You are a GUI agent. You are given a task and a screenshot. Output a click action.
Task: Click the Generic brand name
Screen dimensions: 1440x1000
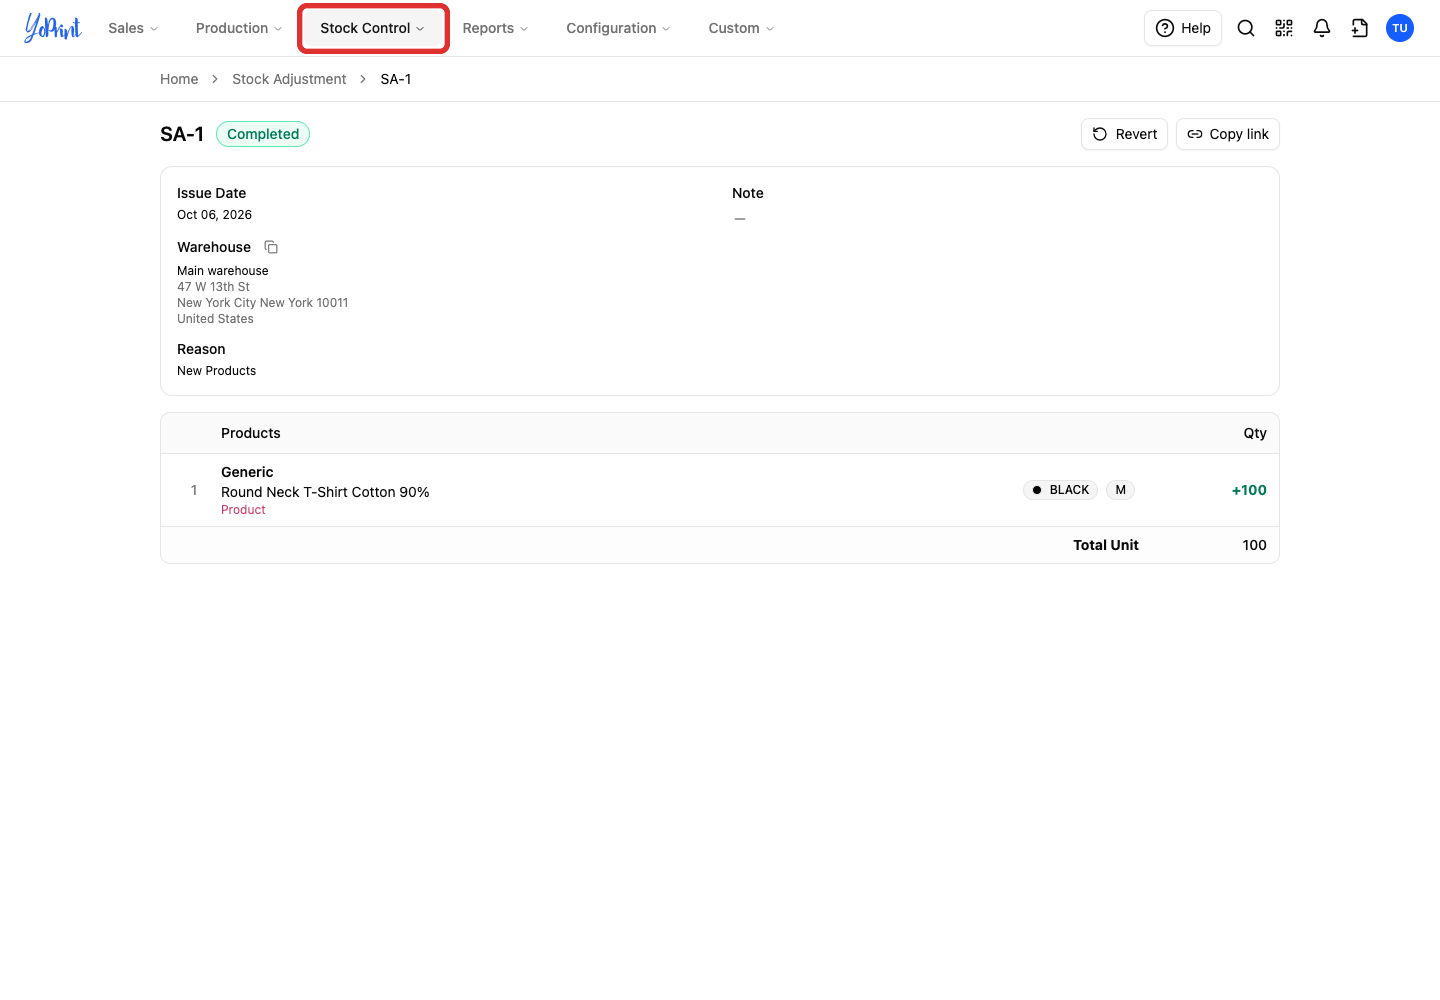coord(247,472)
